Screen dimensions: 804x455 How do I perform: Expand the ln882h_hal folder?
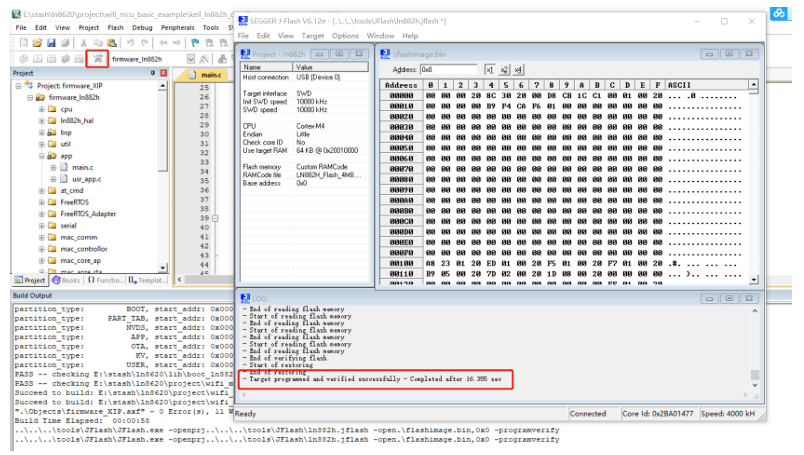click(42, 121)
